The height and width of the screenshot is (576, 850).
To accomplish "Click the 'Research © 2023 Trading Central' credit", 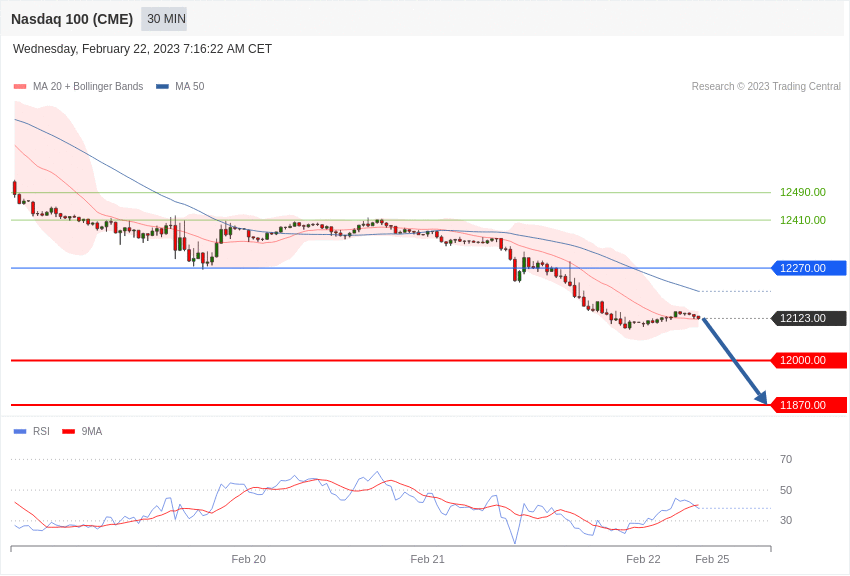I will pos(766,86).
